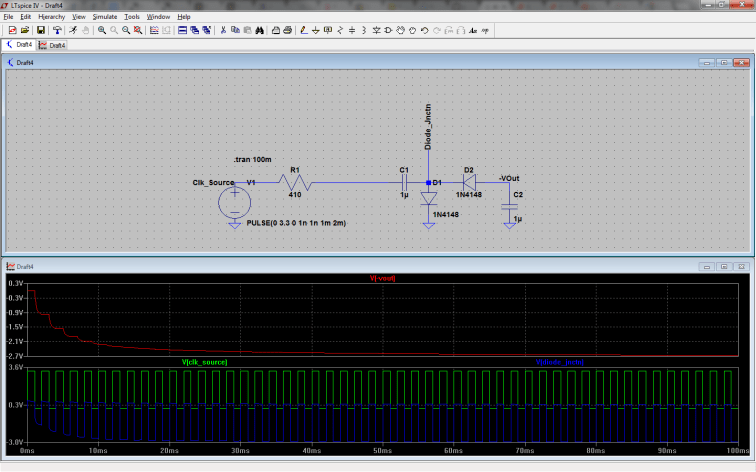Screen dimensions: 756x472
Task: Select the Draw Wire pencil tool
Action: [x=302, y=31]
